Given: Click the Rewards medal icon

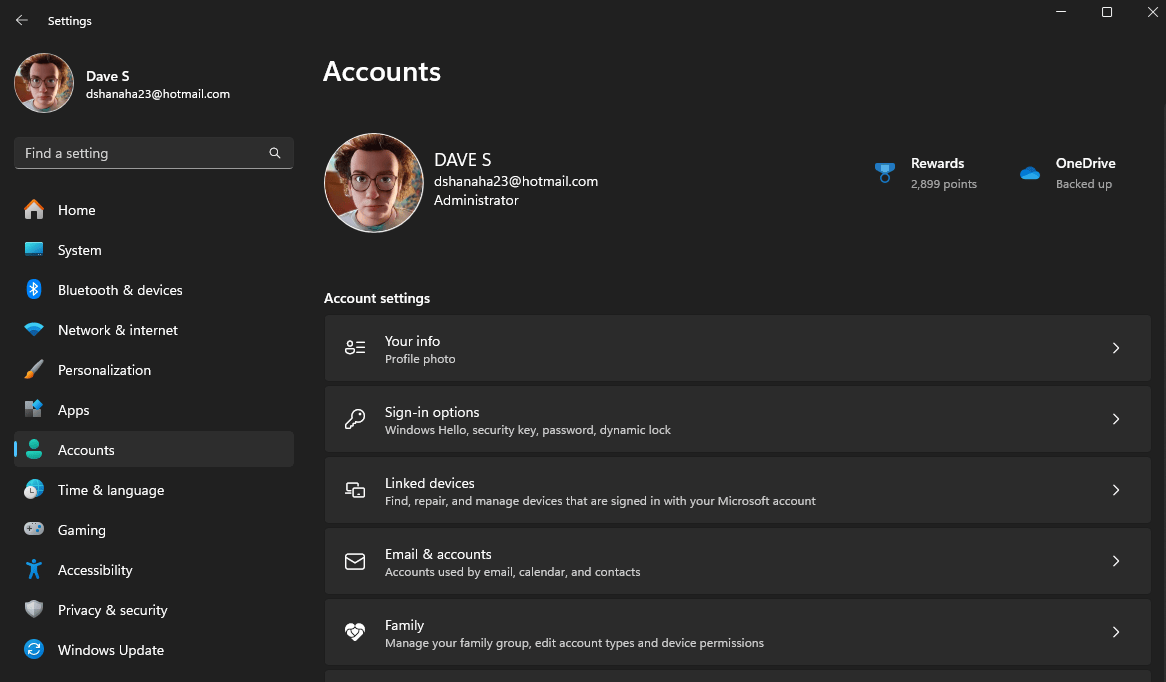Looking at the screenshot, I should click(884, 173).
